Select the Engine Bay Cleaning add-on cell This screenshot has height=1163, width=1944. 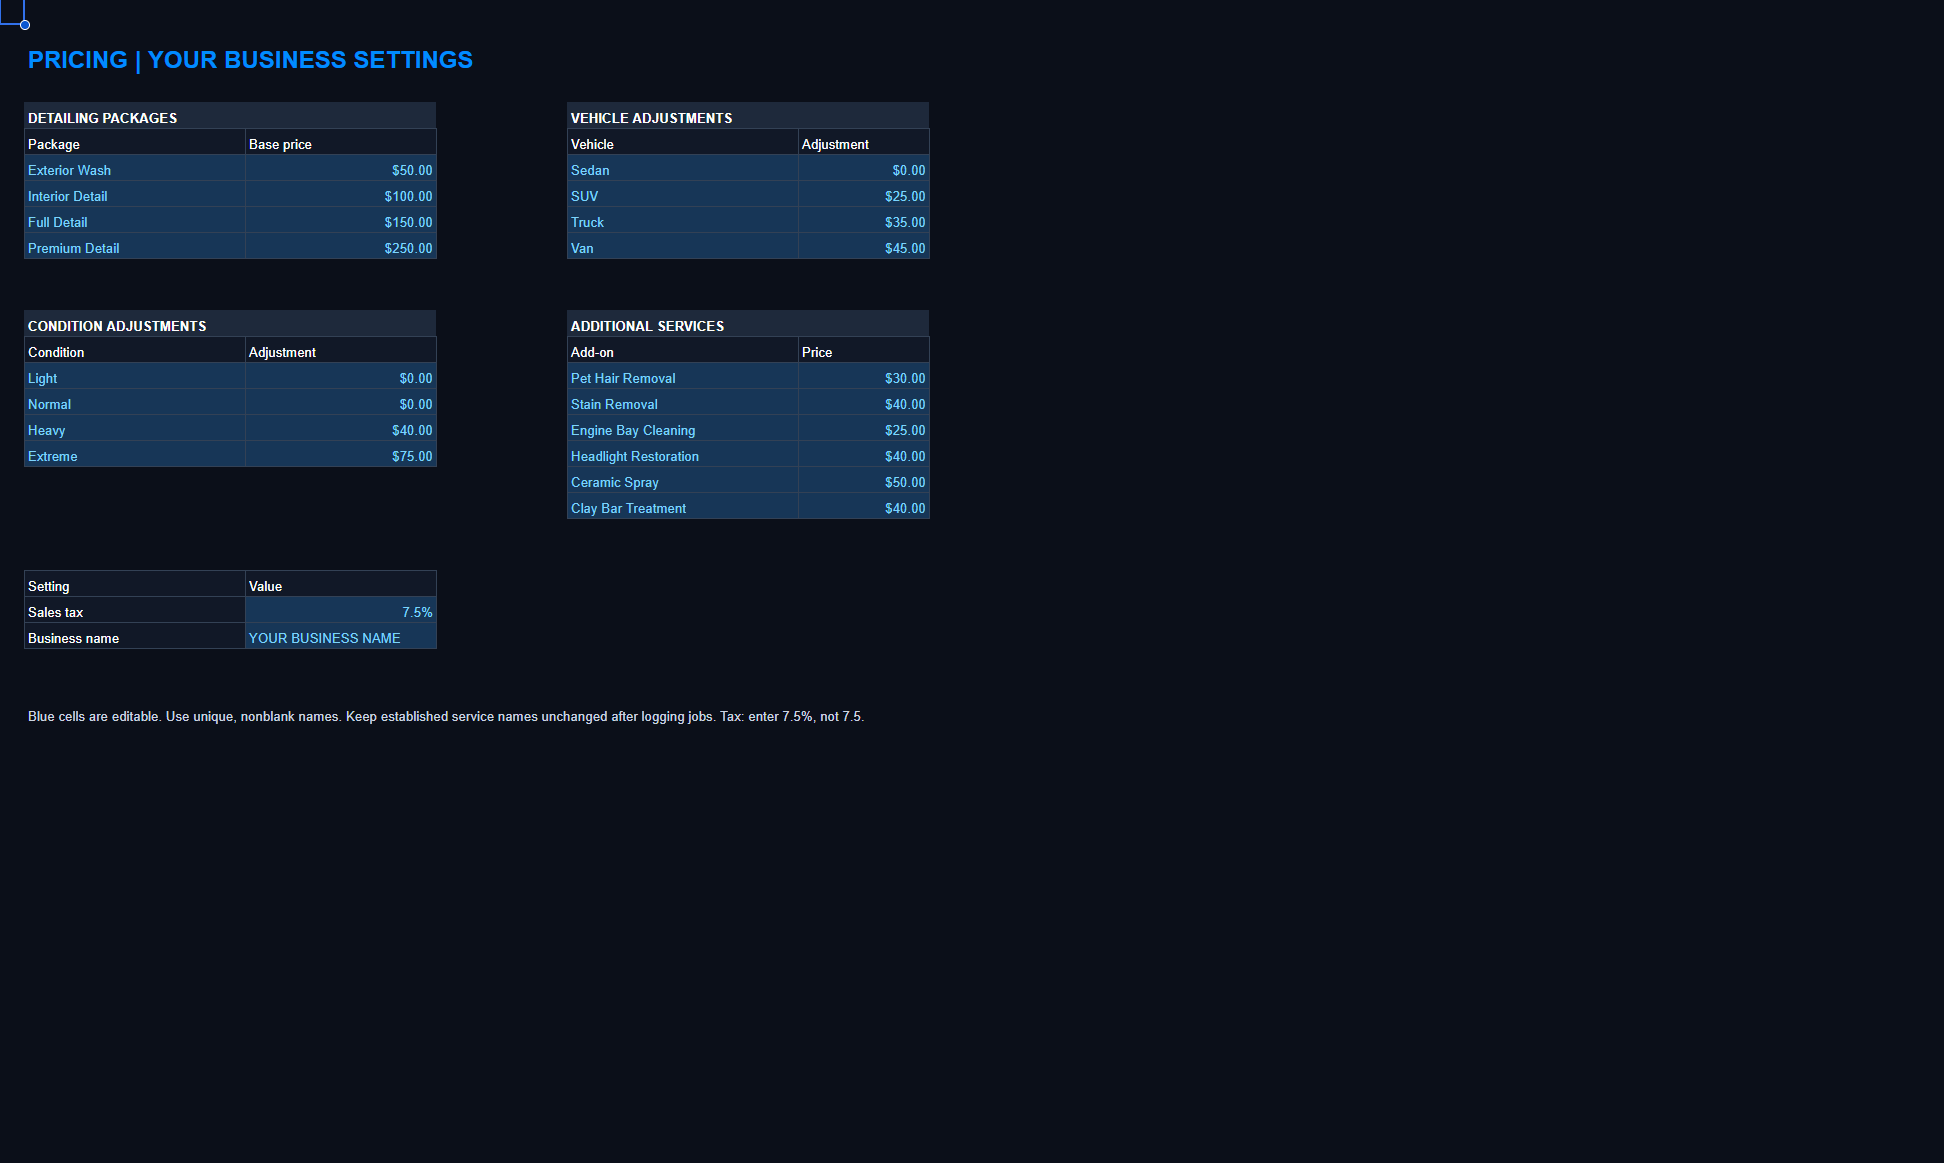point(682,430)
